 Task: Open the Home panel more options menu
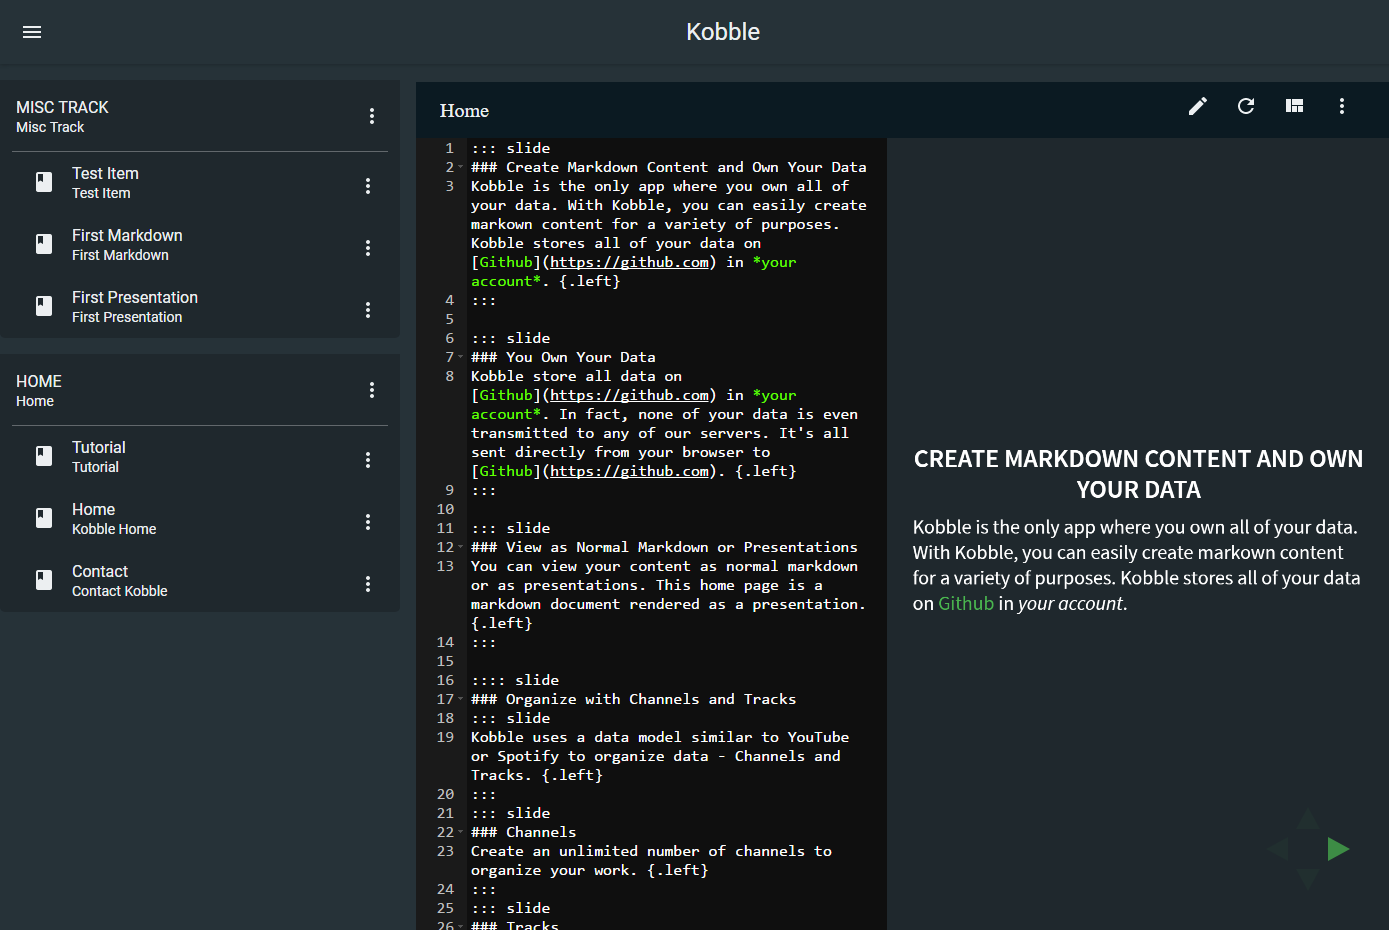pos(1342,106)
